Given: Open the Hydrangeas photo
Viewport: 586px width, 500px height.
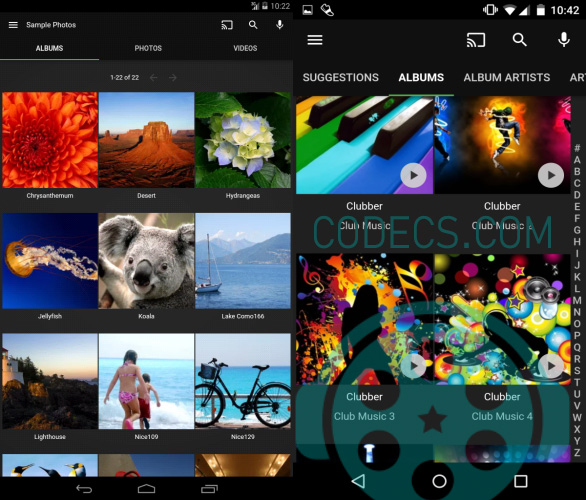Looking at the screenshot, I should [243, 140].
